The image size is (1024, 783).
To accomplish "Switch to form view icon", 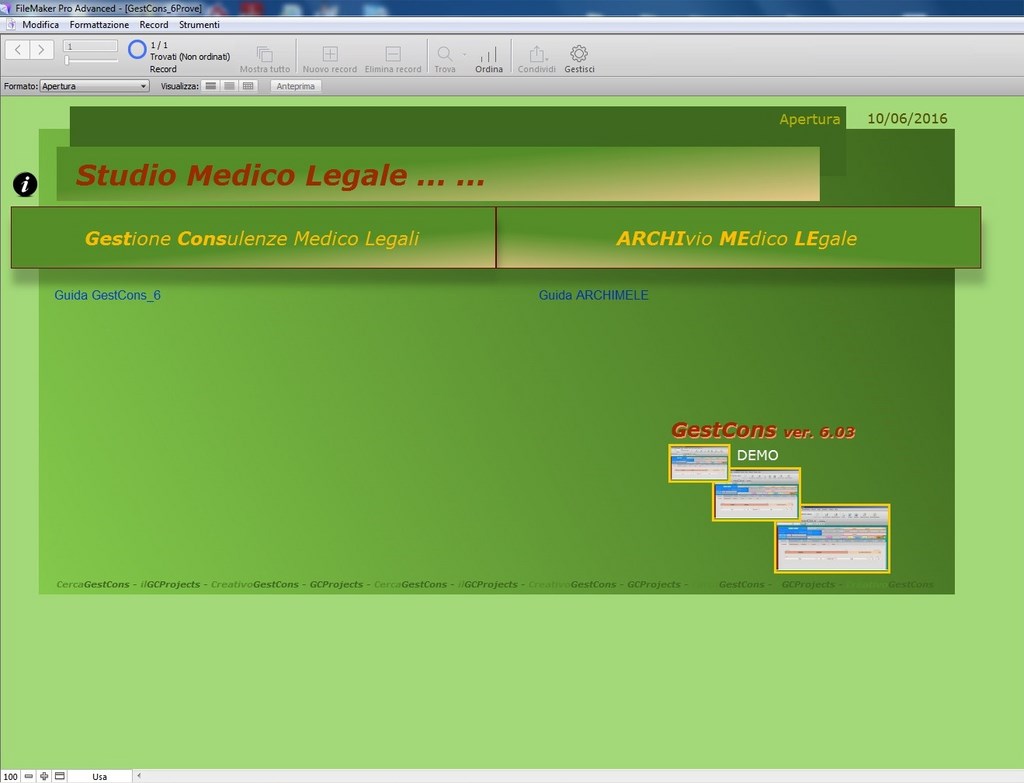I will (210, 86).
